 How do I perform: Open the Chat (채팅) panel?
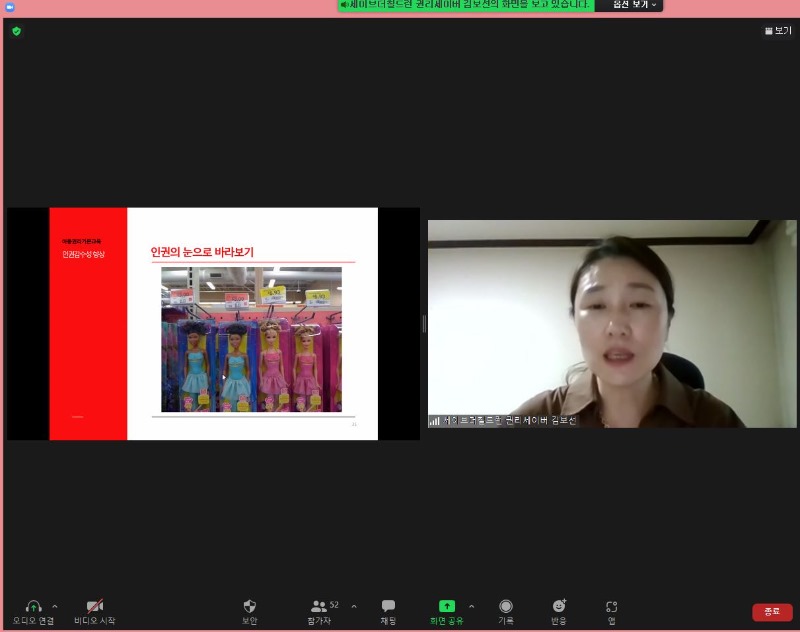point(388,607)
